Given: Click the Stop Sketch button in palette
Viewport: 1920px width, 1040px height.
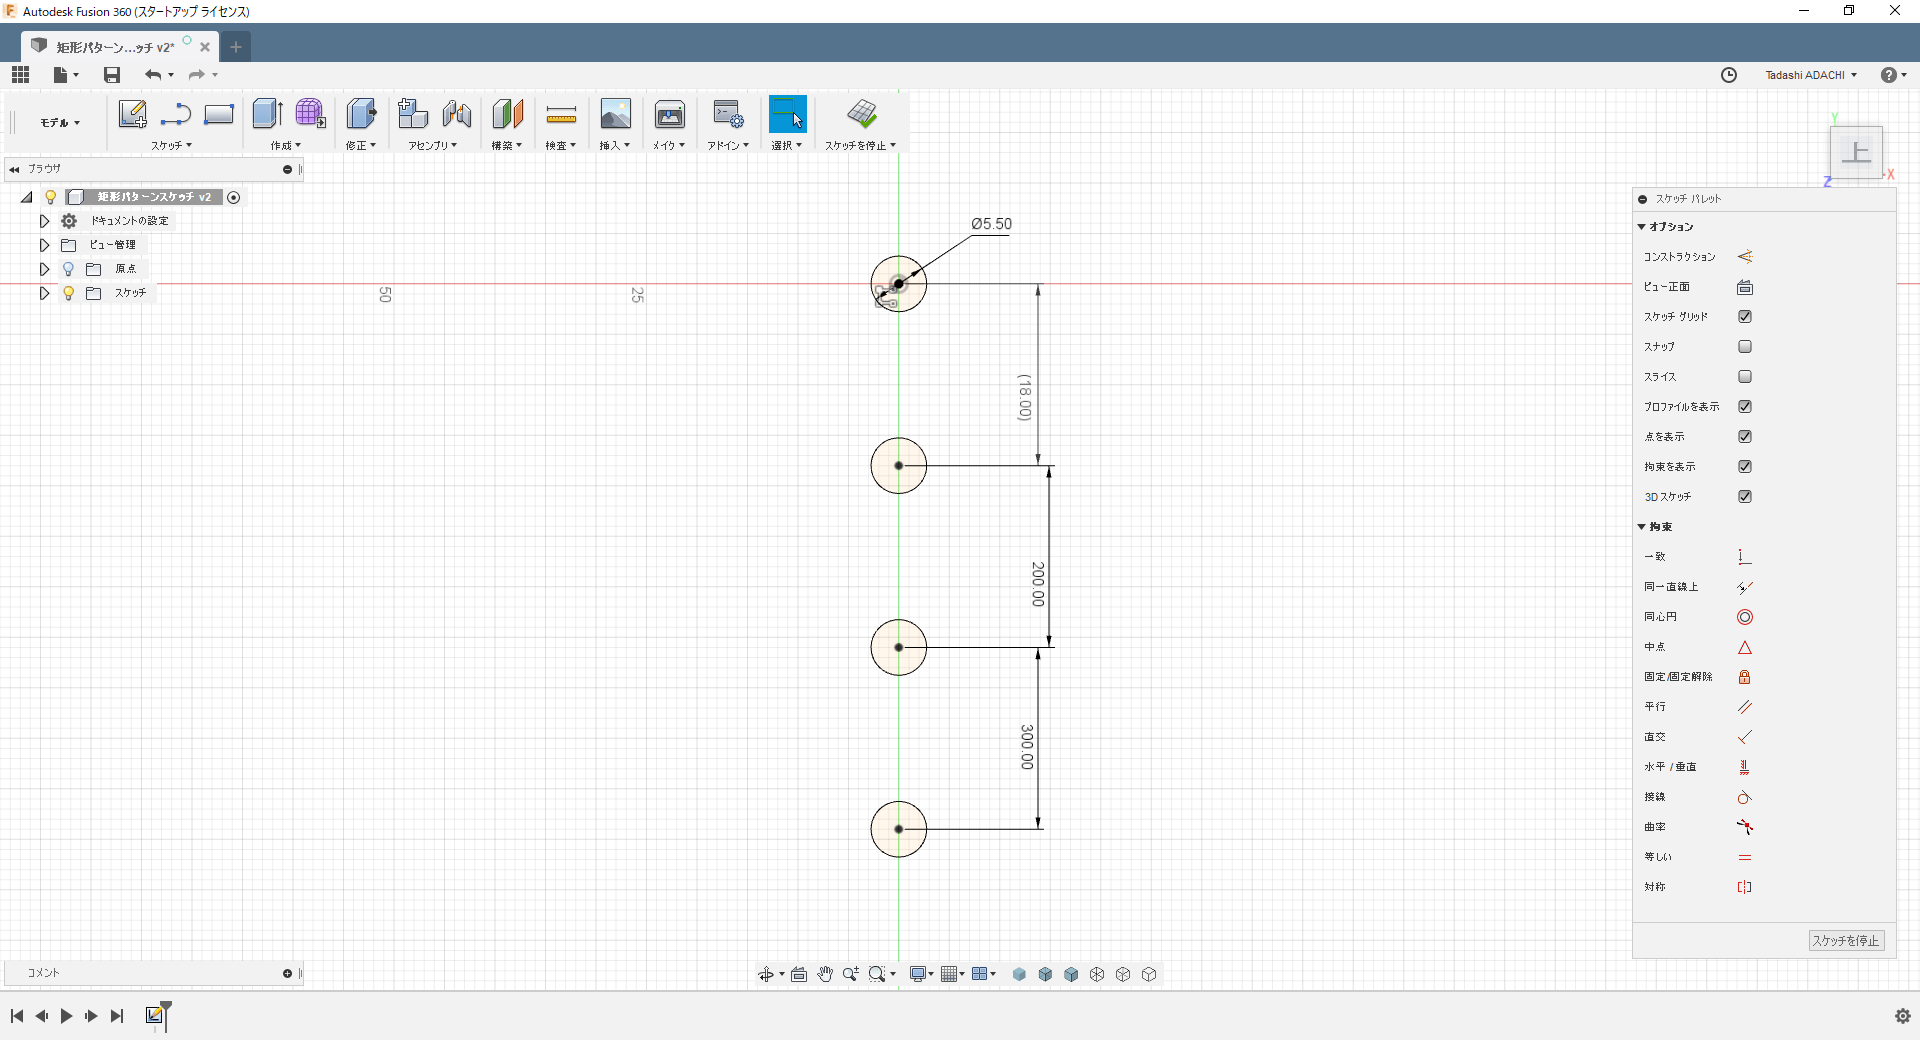Looking at the screenshot, I should (x=1846, y=941).
